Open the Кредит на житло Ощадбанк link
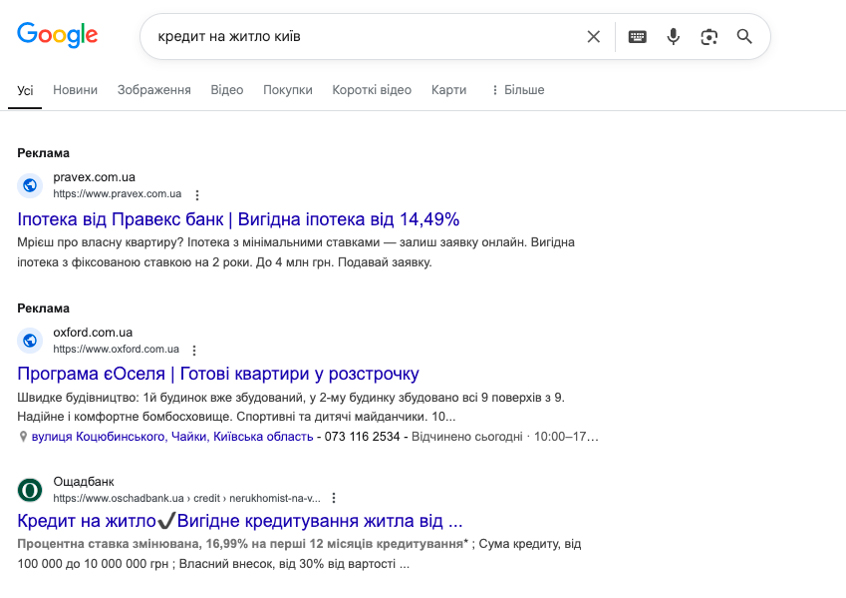 [x=240, y=521]
